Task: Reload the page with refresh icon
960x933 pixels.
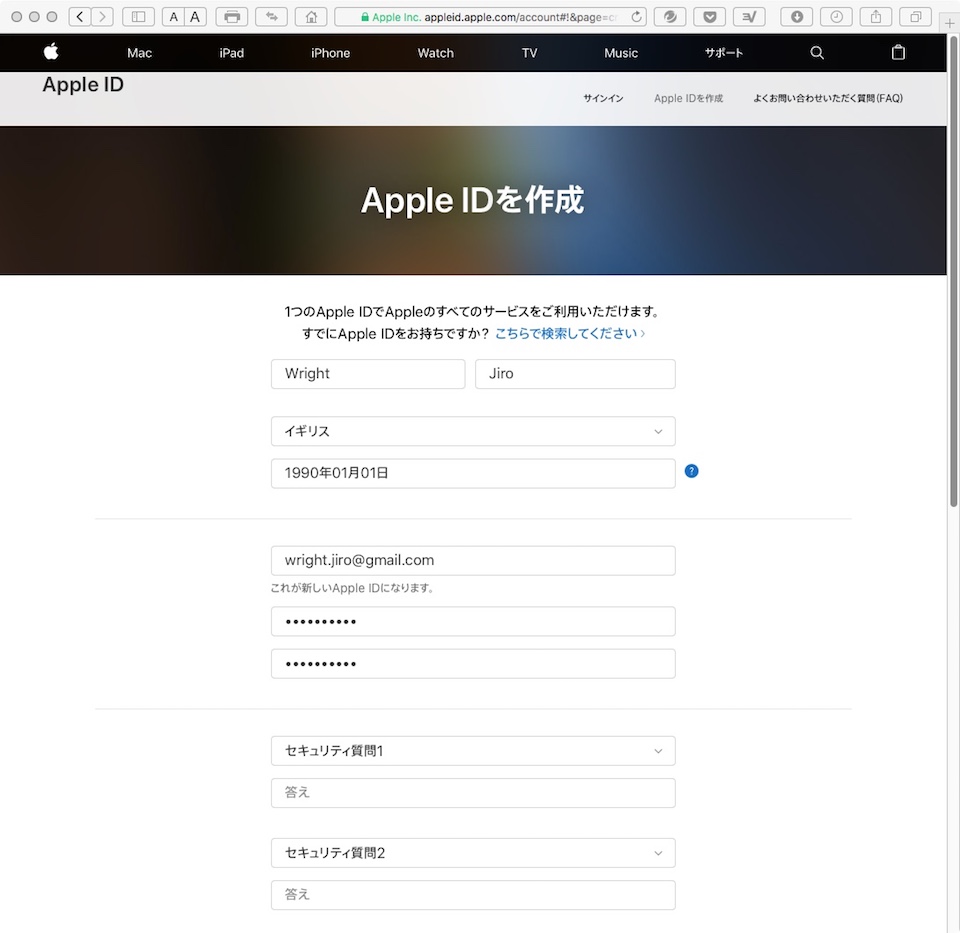Action: coord(637,17)
